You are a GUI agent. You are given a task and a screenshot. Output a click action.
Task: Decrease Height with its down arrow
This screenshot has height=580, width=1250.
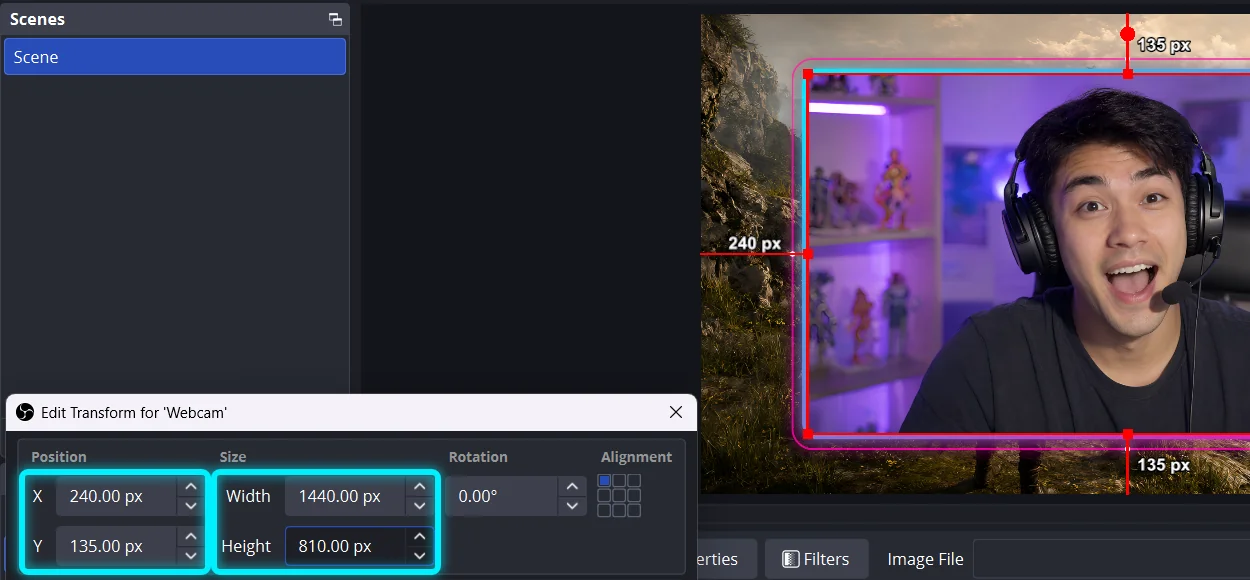[x=419, y=555]
